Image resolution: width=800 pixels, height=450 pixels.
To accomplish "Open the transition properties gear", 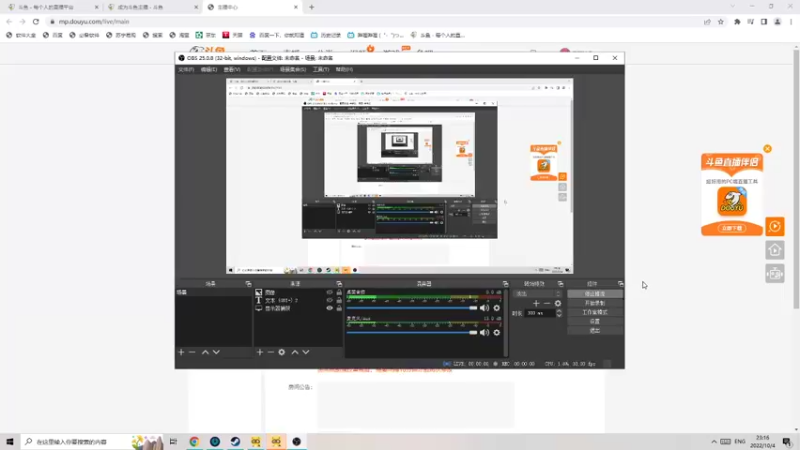I will tap(558, 303).
